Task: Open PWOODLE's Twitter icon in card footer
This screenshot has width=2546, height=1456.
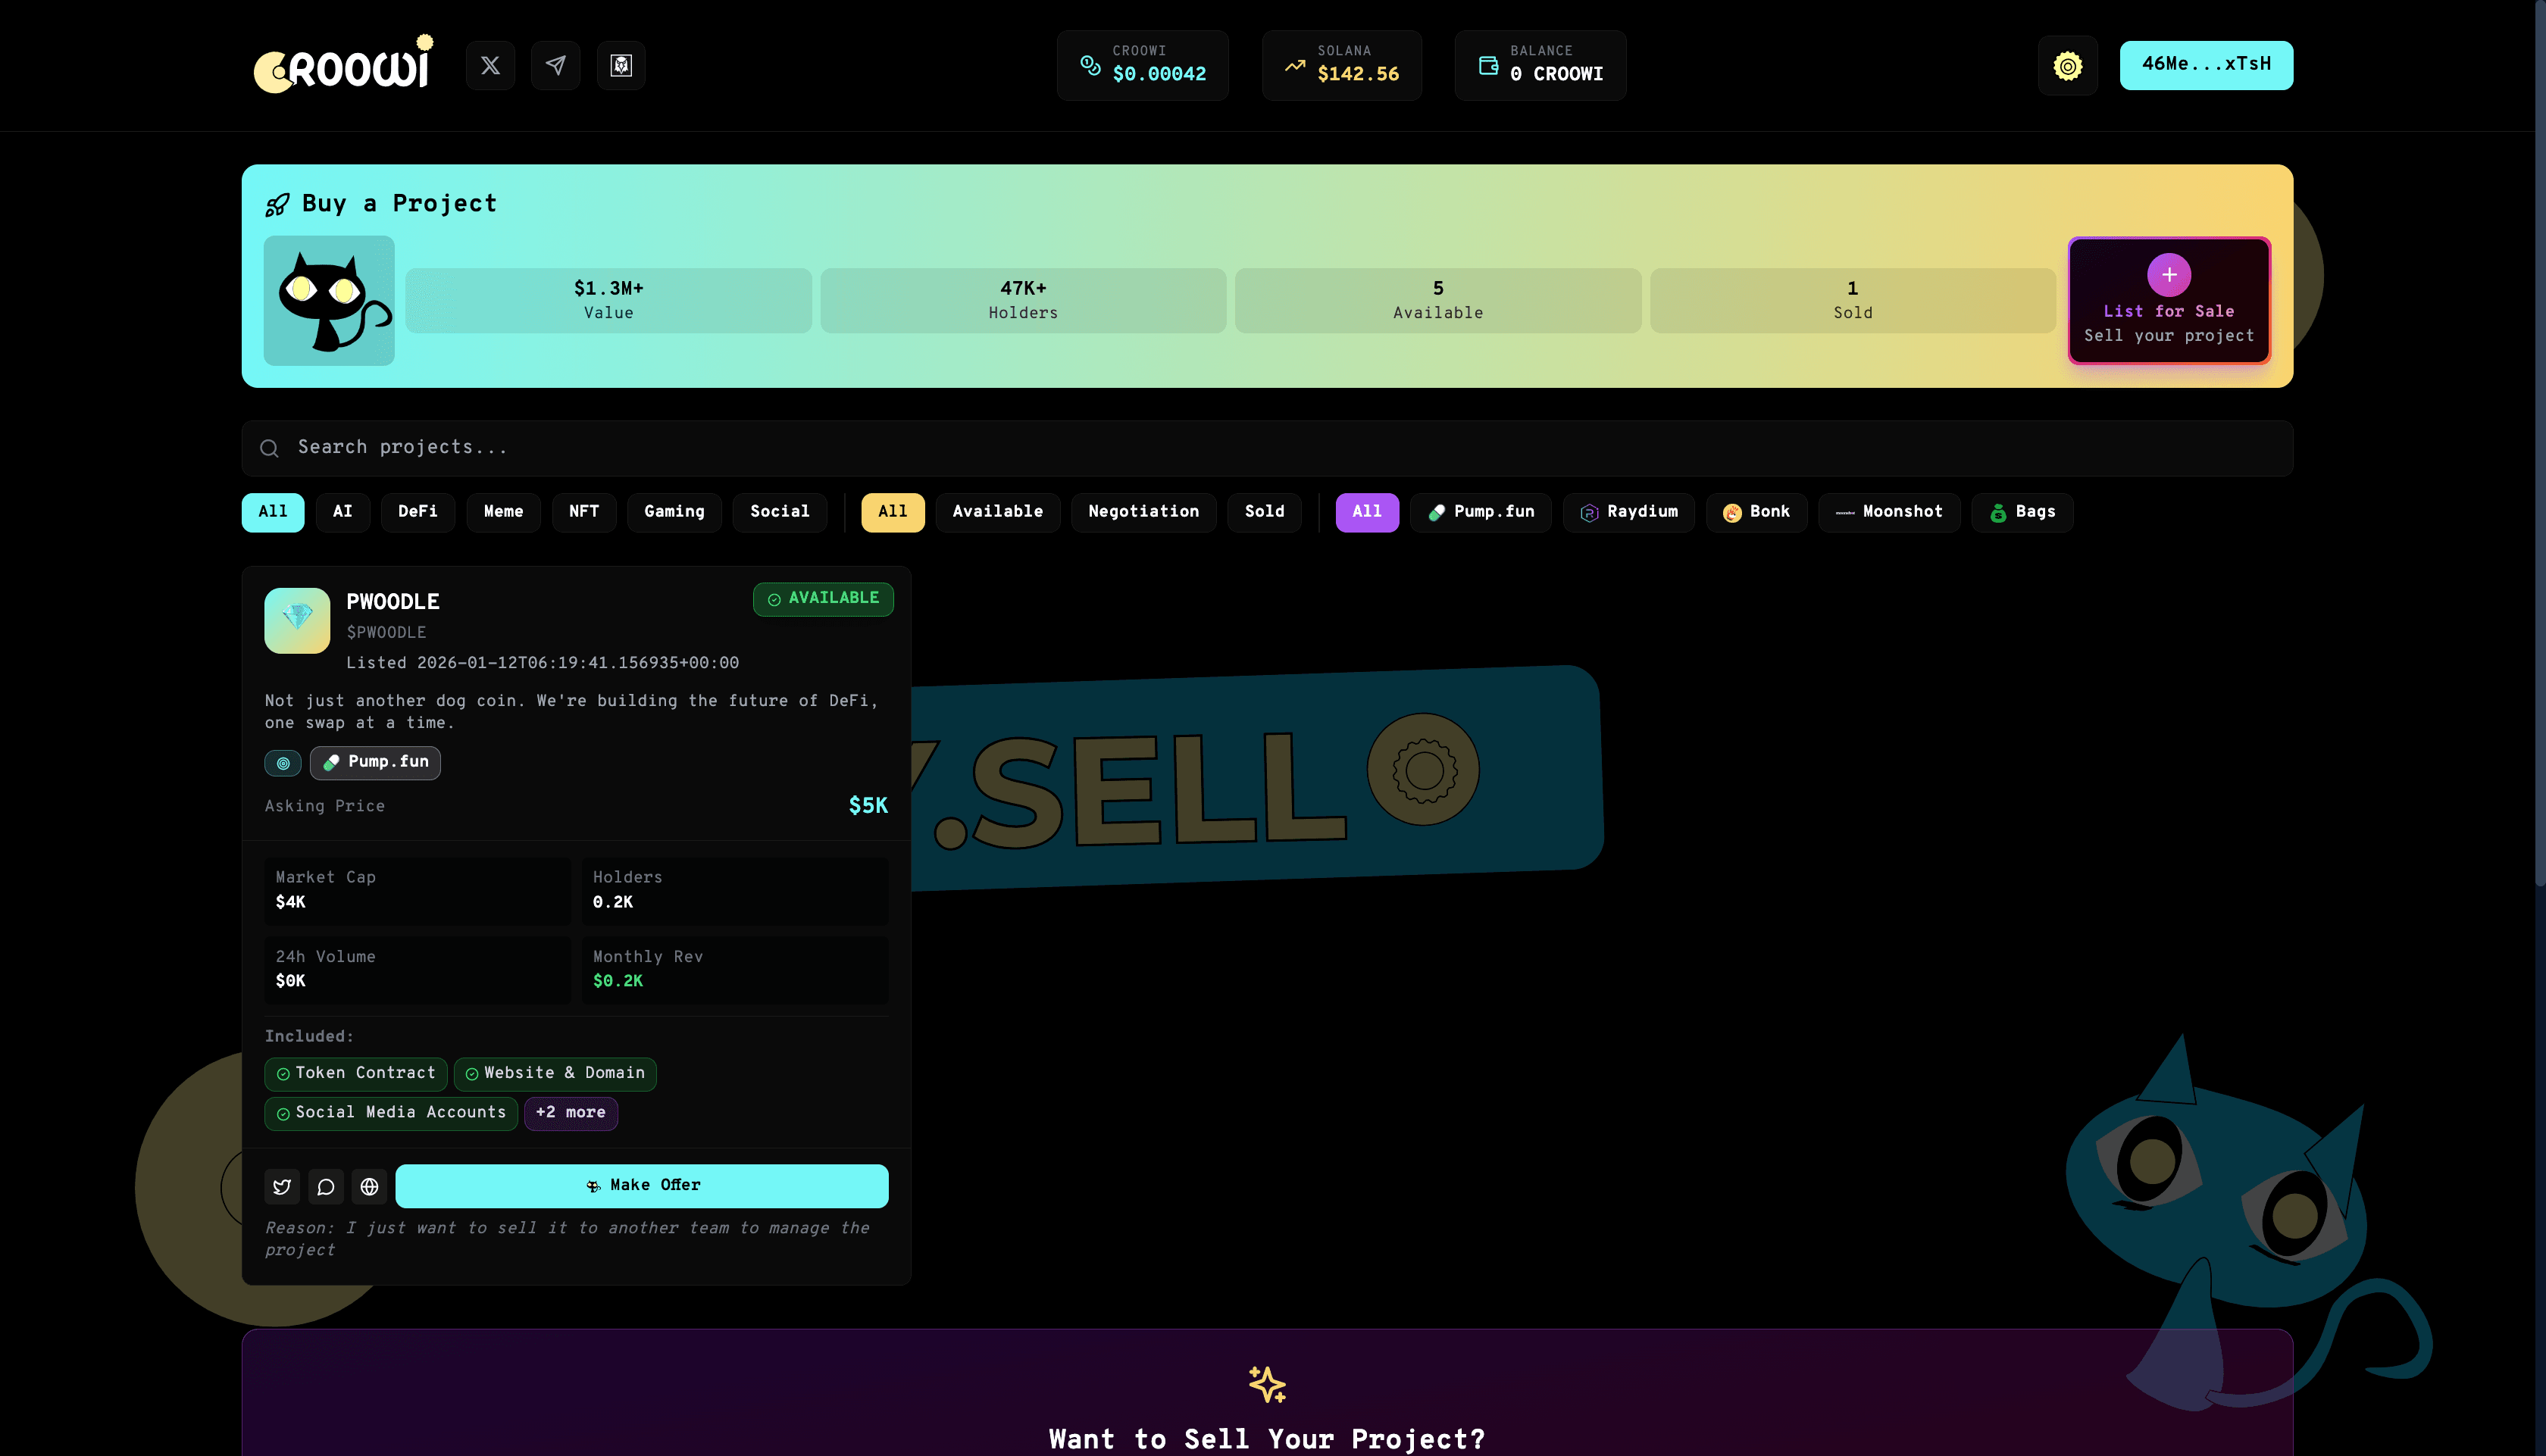Action: 282,1186
